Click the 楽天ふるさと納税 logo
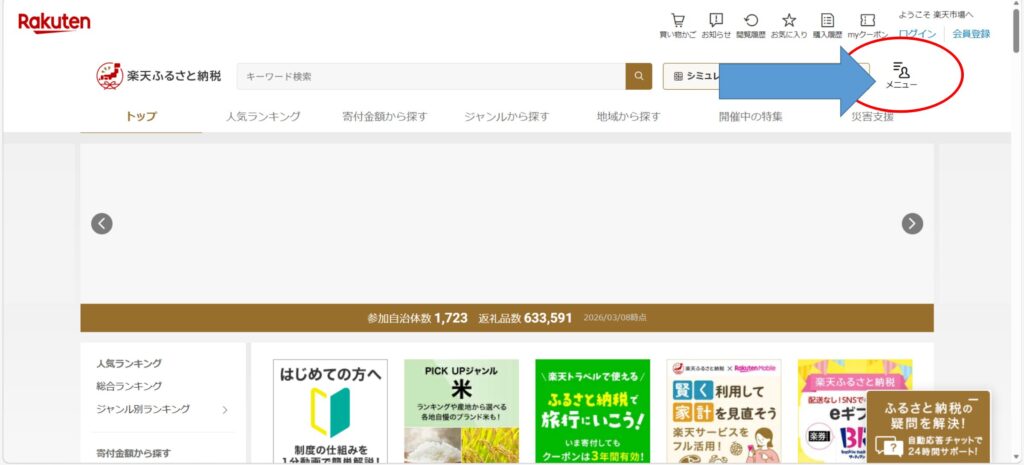 (159, 76)
